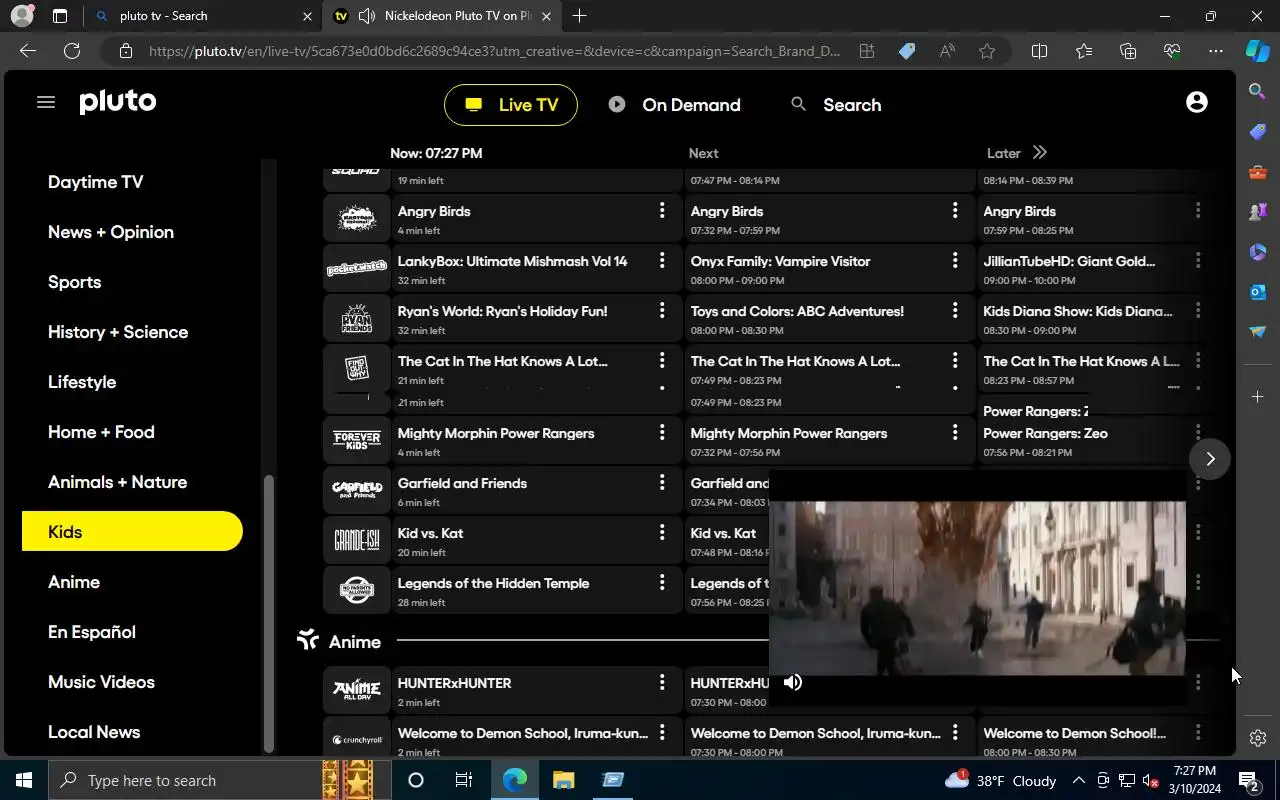
Task: Open the Windows notification center
Action: coord(1248,780)
